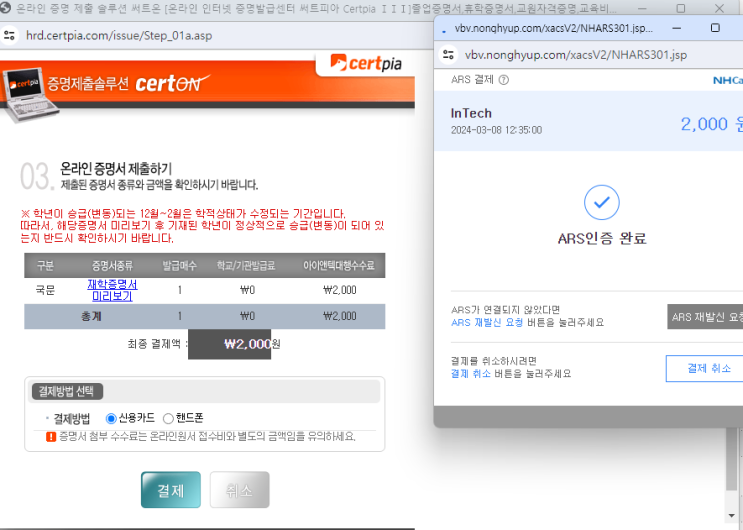Click the 학교/기관발급료 column header

(246, 265)
